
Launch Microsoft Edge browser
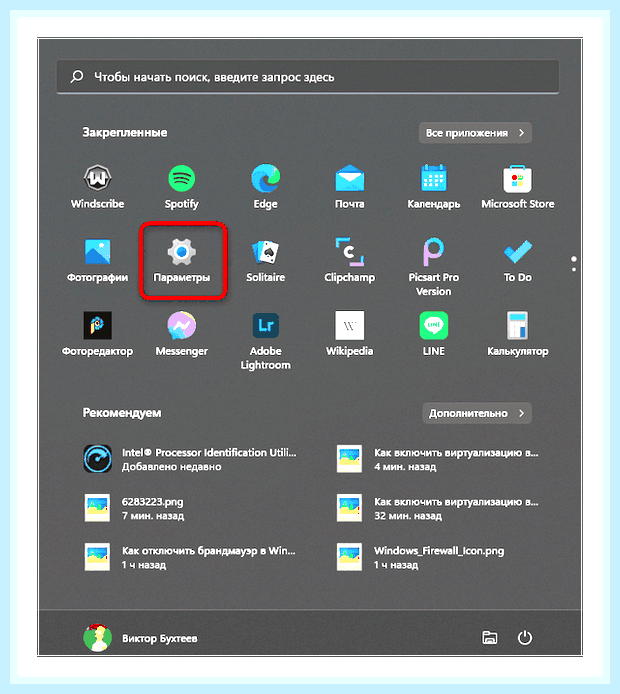coord(266,187)
